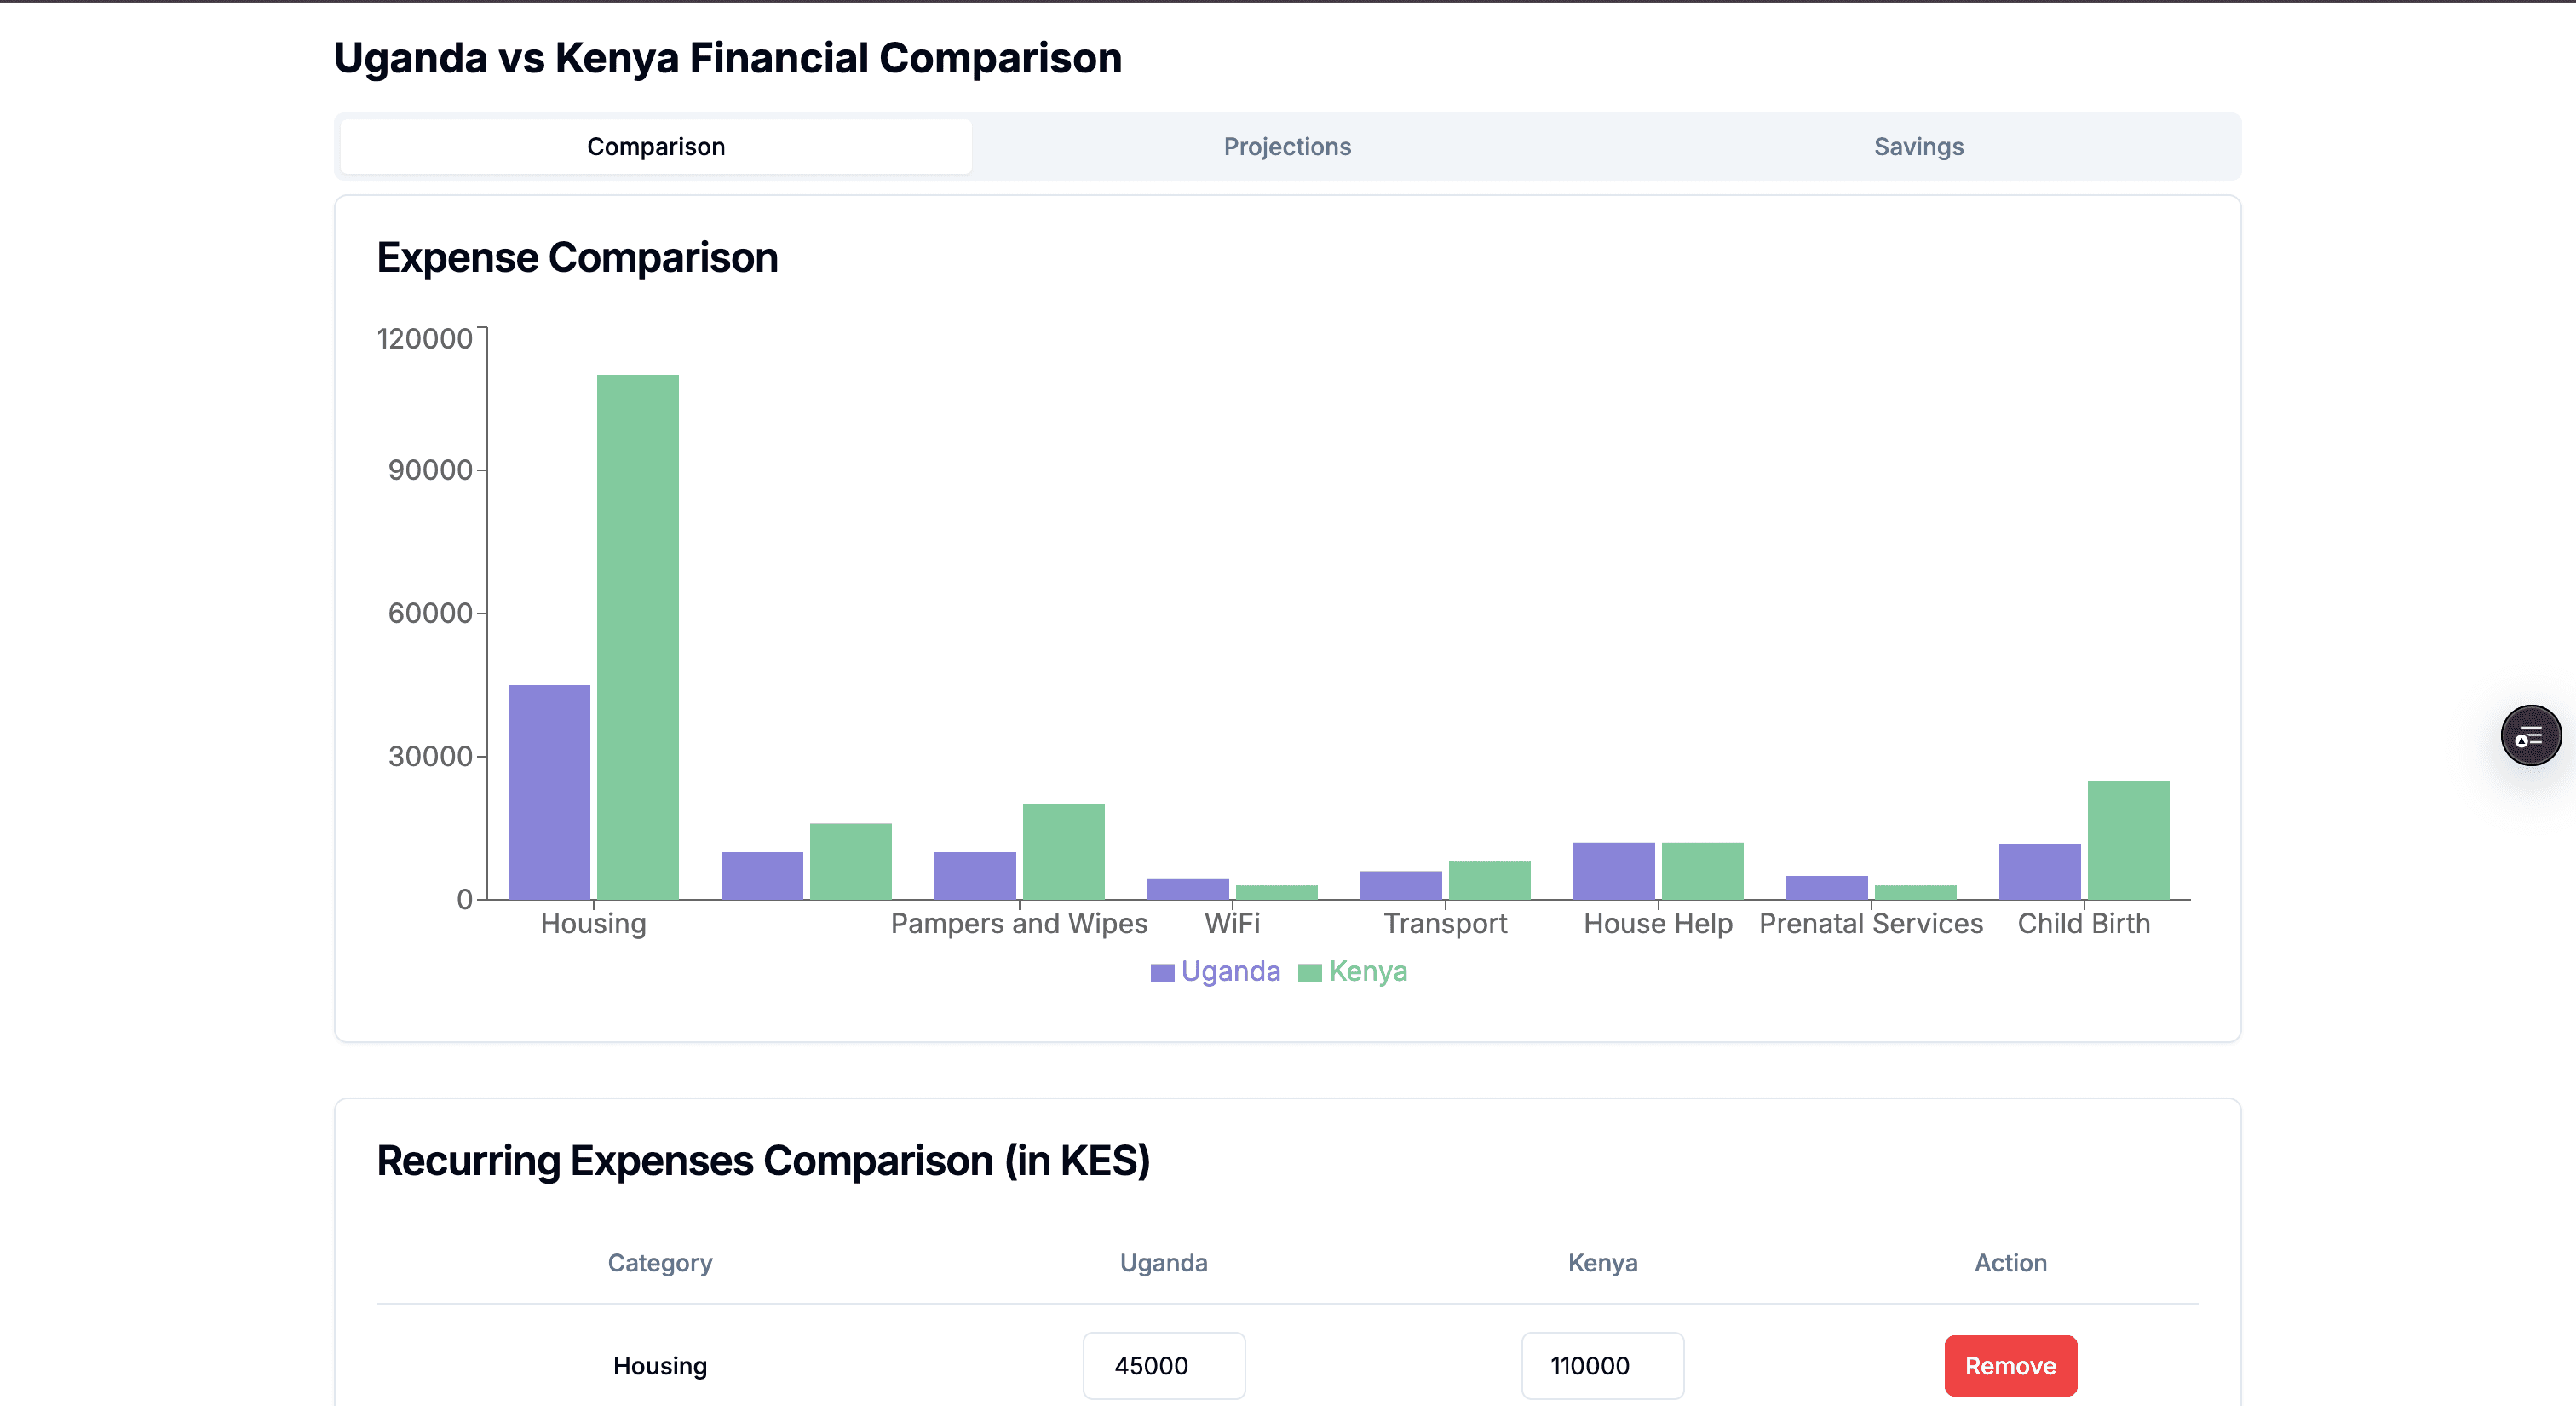Click the Housing Uganda amount field
The width and height of the screenshot is (2576, 1406).
(1163, 1365)
